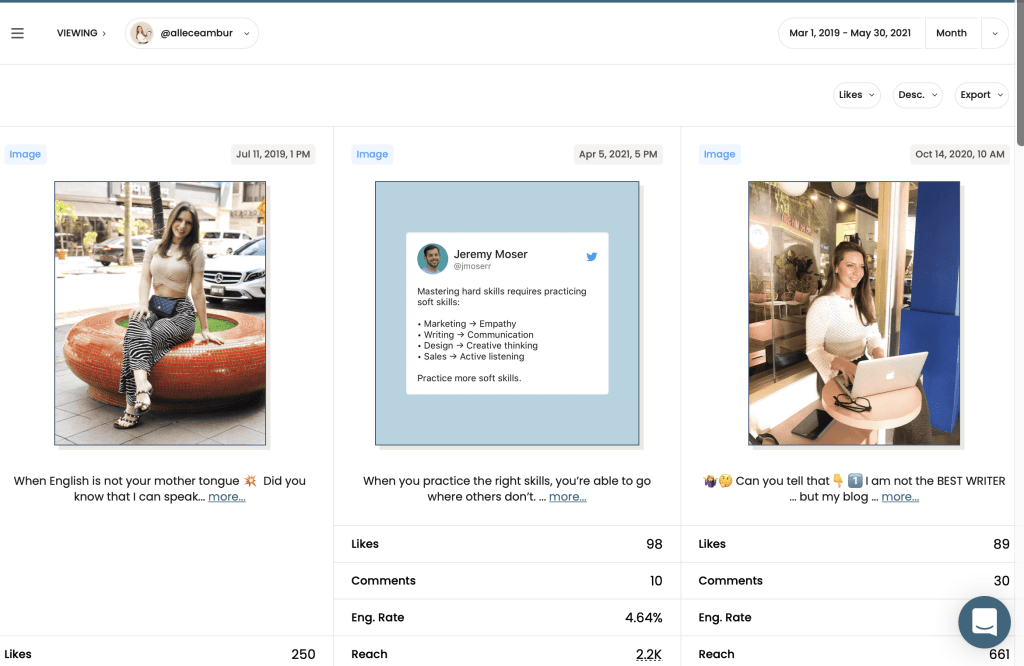This screenshot has height=666, width=1024.
Task: Open the hamburger menu icon
Action: pos(17,33)
